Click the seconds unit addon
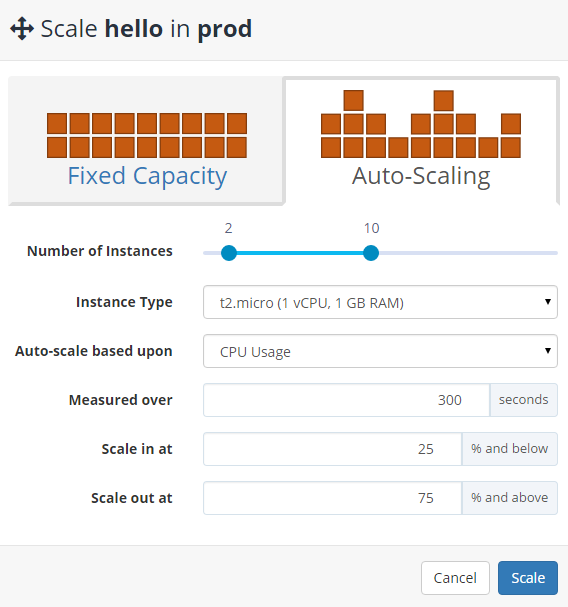Image resolution: width=568 pixels, height=607 pixels. click(523, 400)
